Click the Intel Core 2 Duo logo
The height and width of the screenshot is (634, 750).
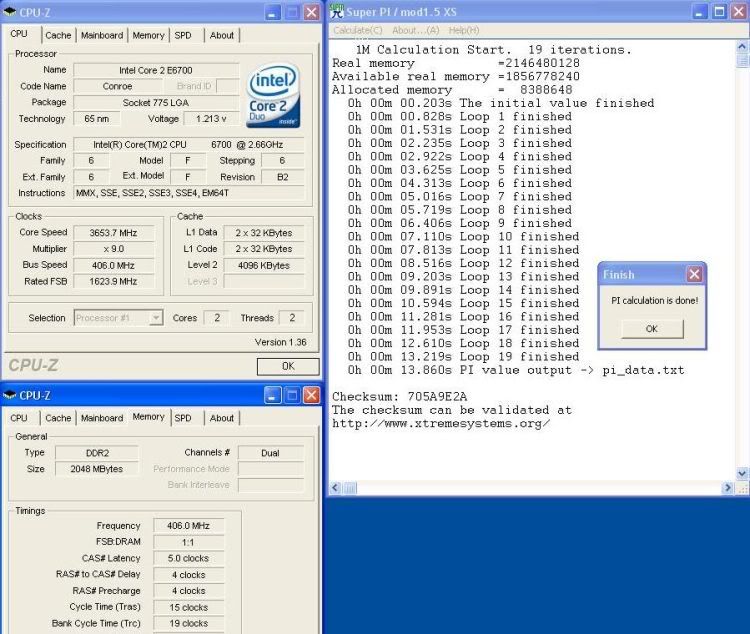pyautogui.click(x=273, y=96)
